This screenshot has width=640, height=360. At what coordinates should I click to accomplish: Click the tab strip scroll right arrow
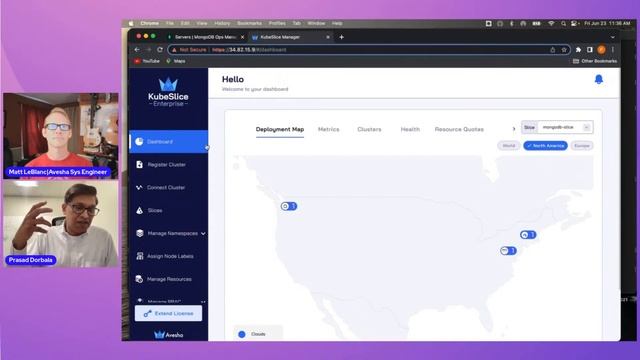pos(514,129)
